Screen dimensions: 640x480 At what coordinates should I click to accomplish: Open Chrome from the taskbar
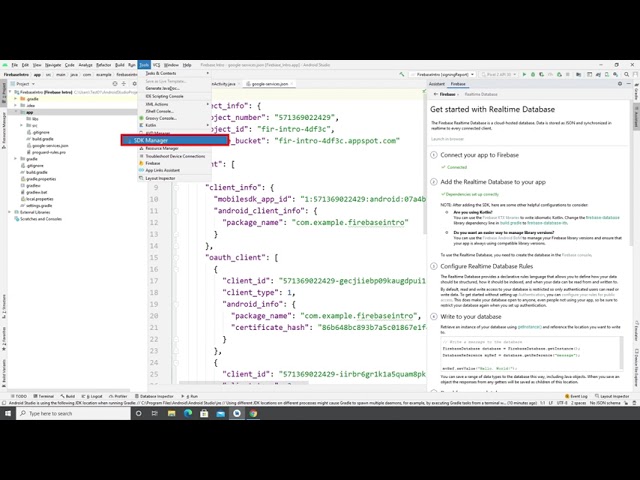coord(253,413)
